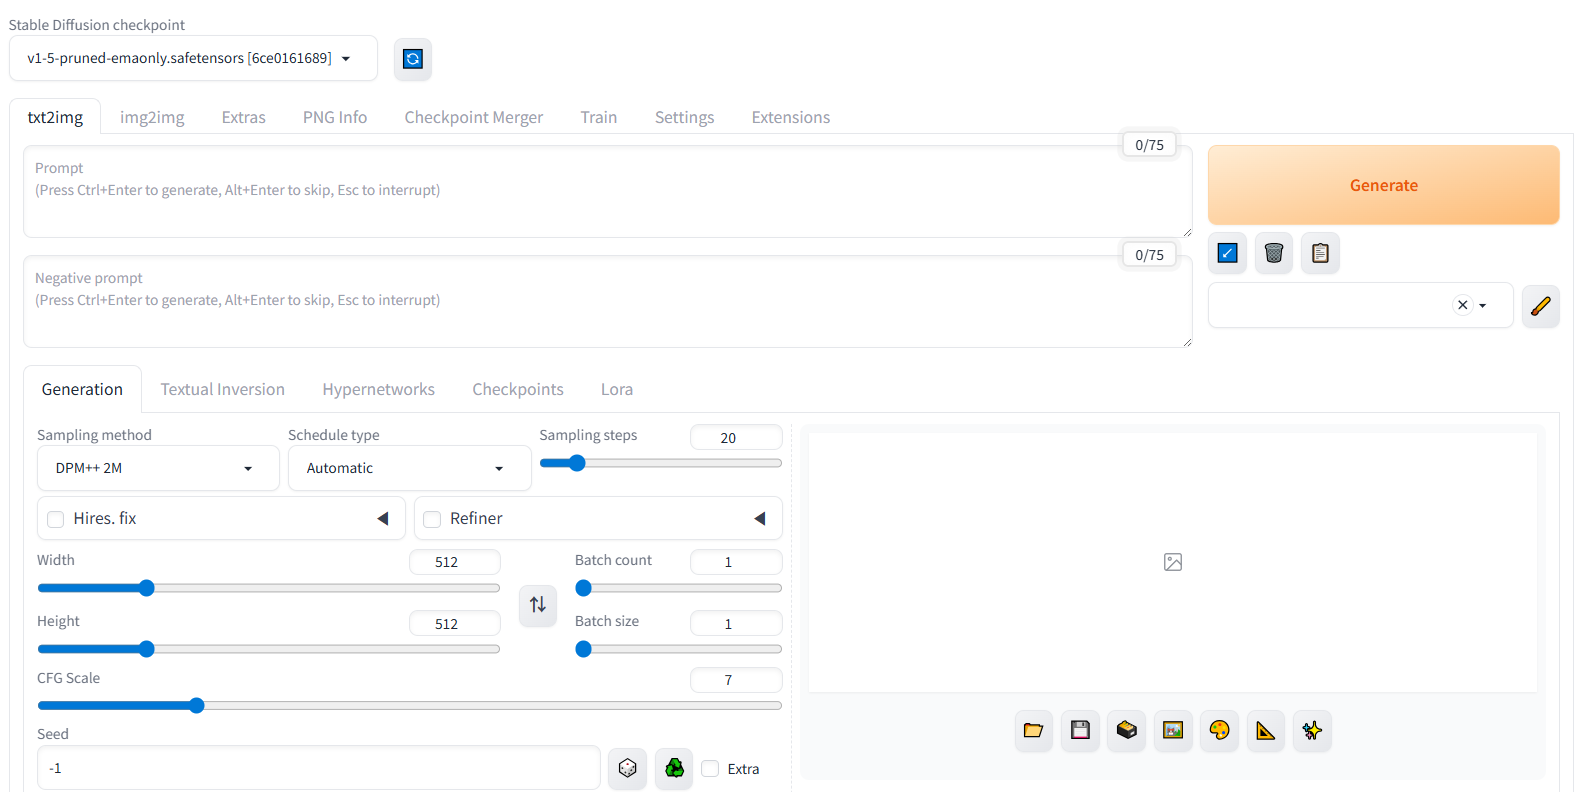
Task: Clear the prompt with the trash icon
Action: 1274,253
